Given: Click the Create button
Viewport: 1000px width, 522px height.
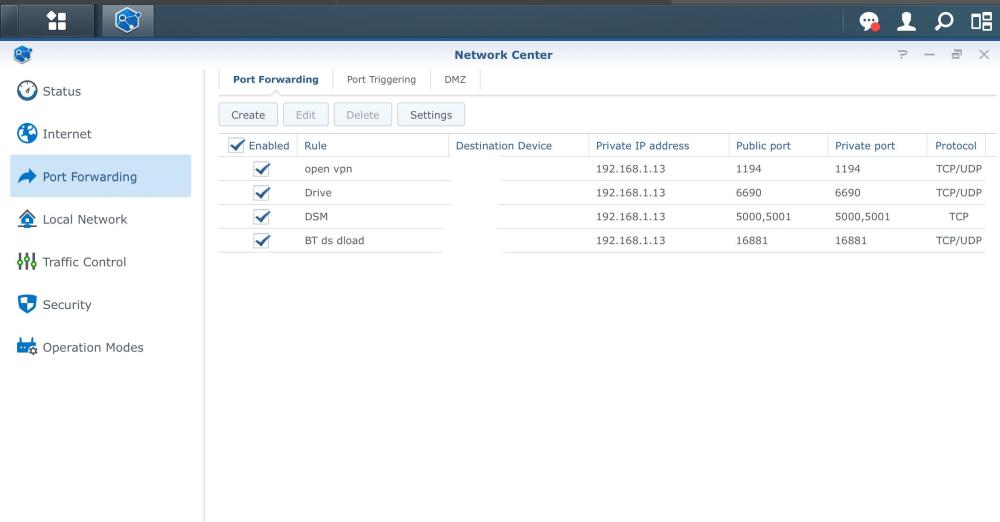Looking at the screenshot, I should click(x=248, y=115).
